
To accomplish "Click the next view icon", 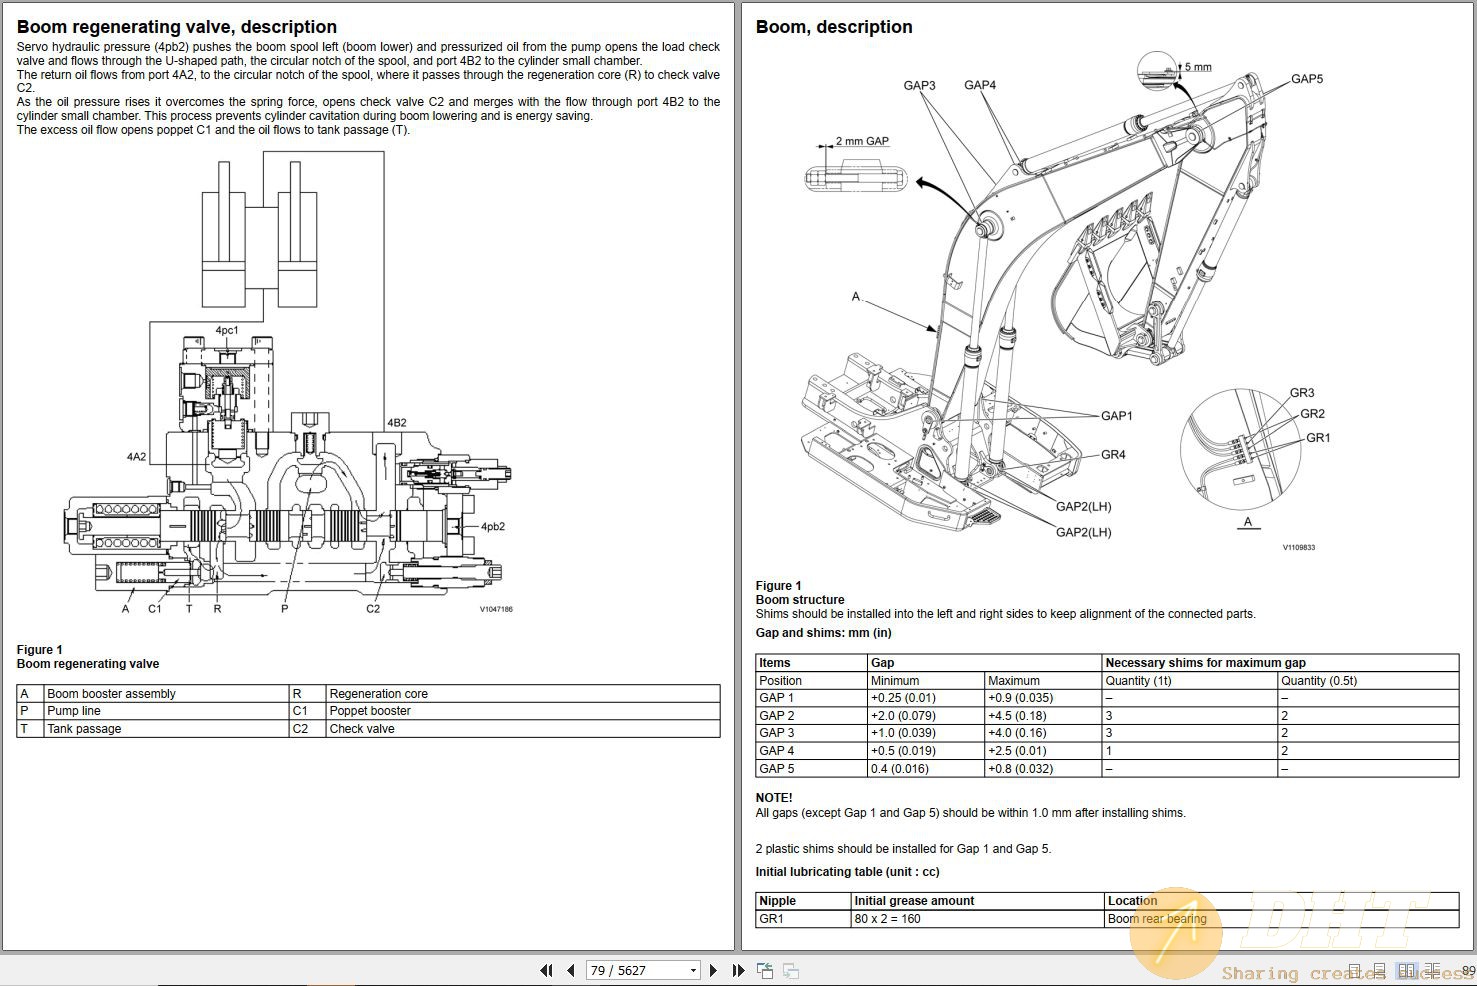I will [x=790, y=970].
